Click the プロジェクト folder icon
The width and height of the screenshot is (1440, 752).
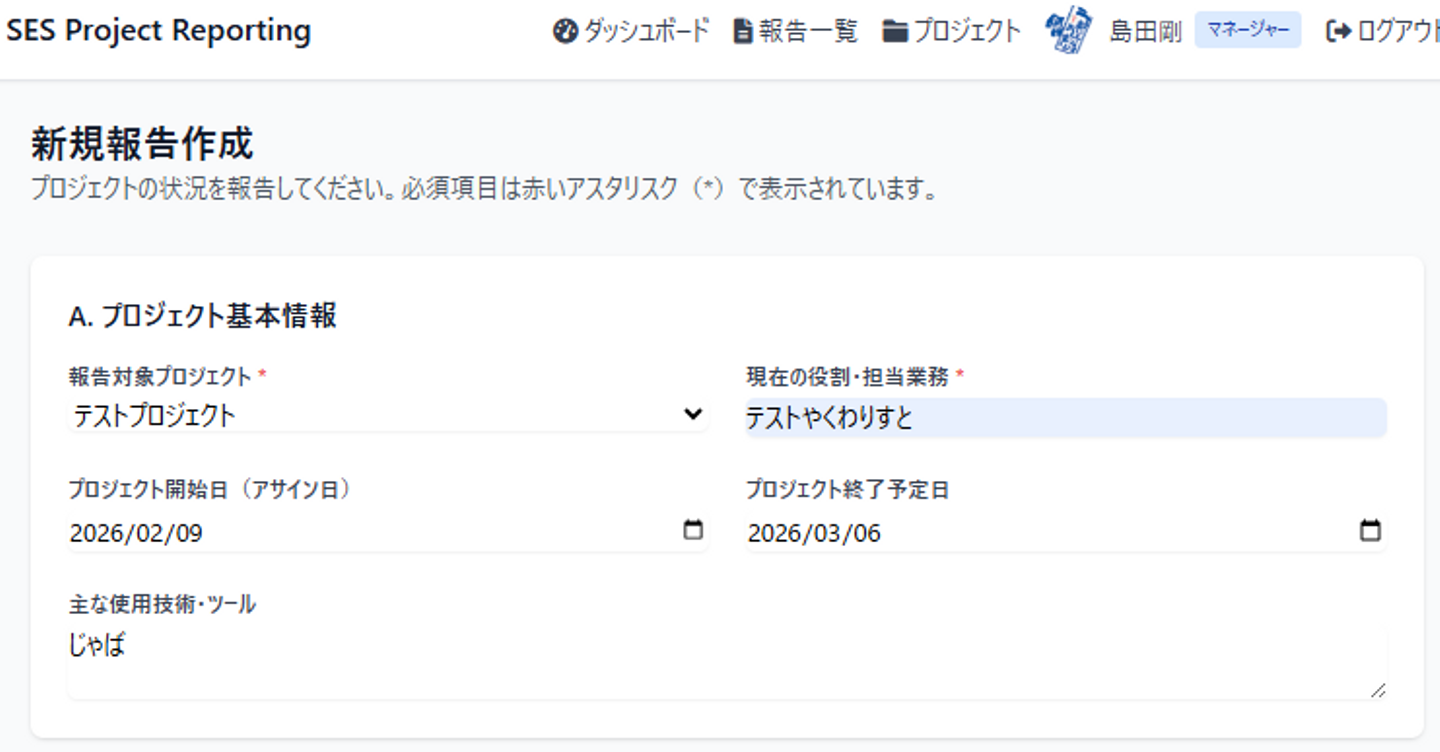pyautogui.click(x=895, y=32)
